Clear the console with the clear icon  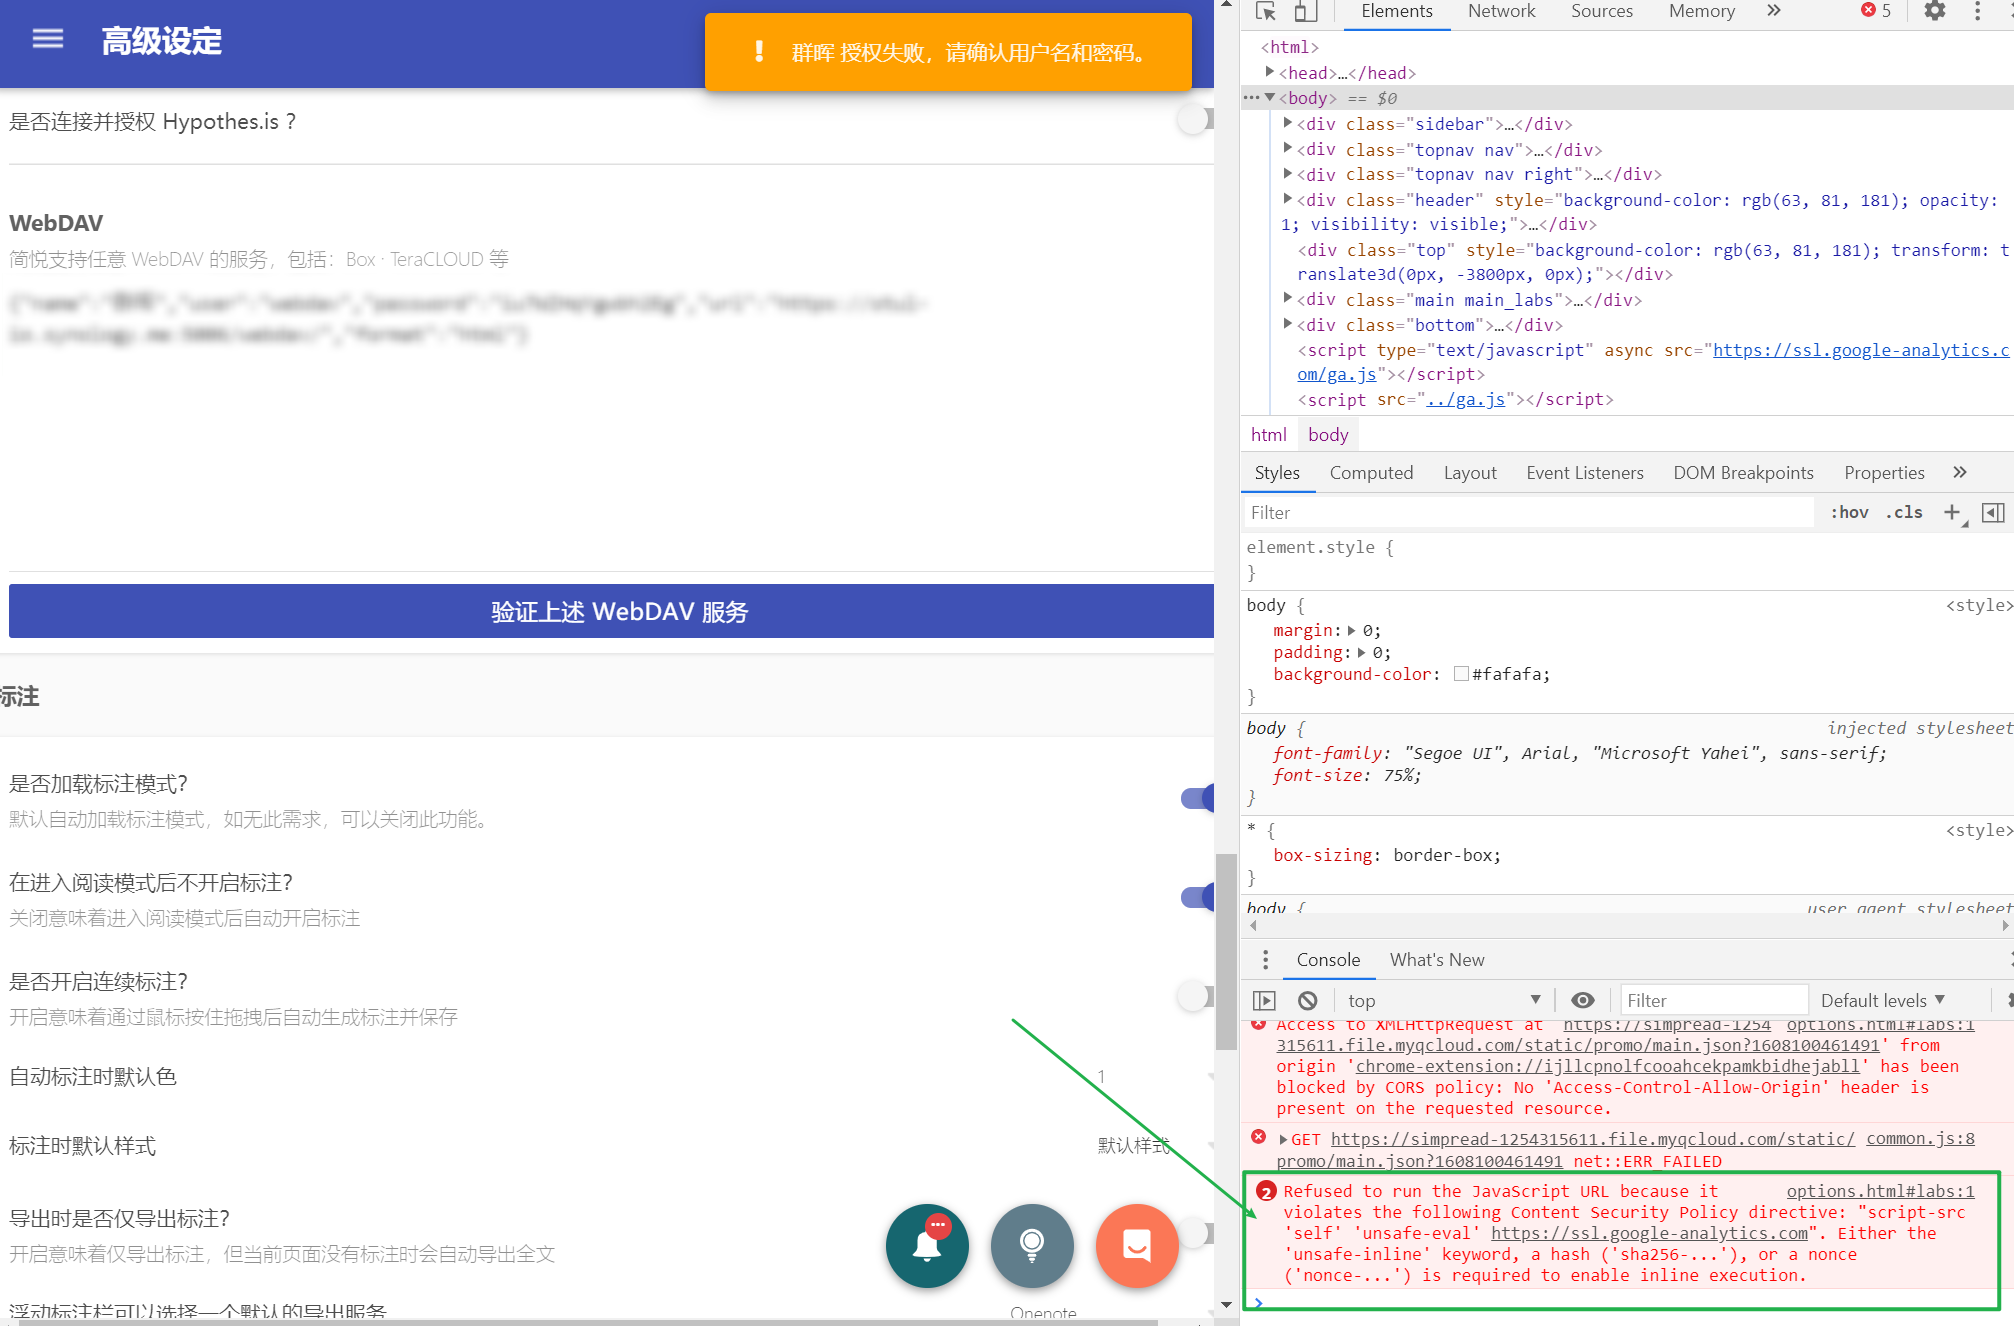coord(1308,1000)
